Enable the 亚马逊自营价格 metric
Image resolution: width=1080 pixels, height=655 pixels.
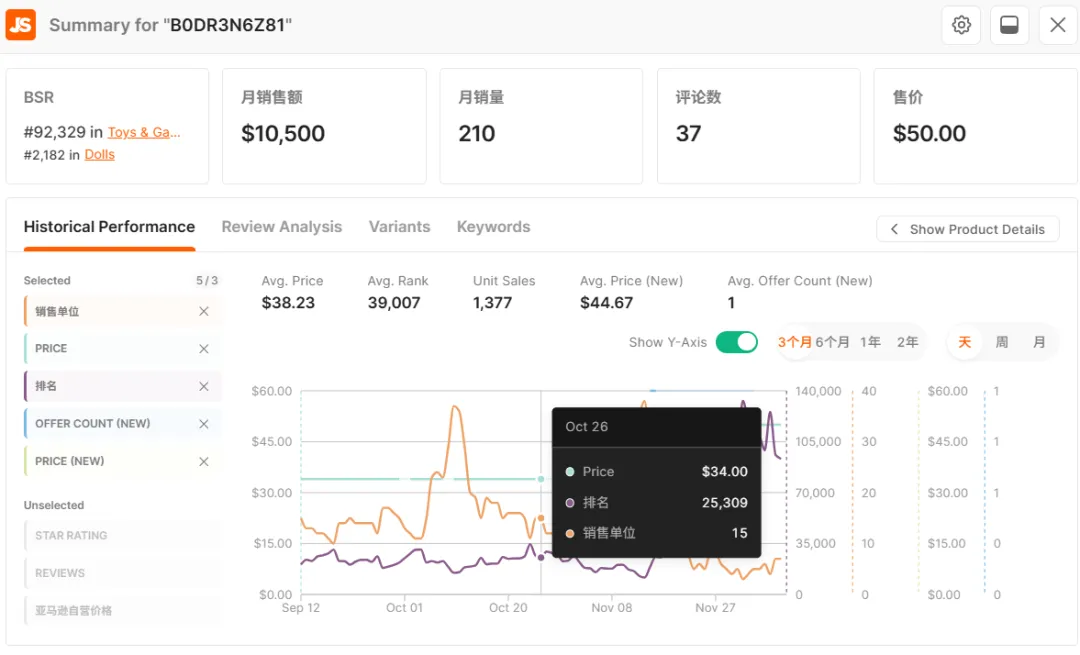tap(73, 611)
